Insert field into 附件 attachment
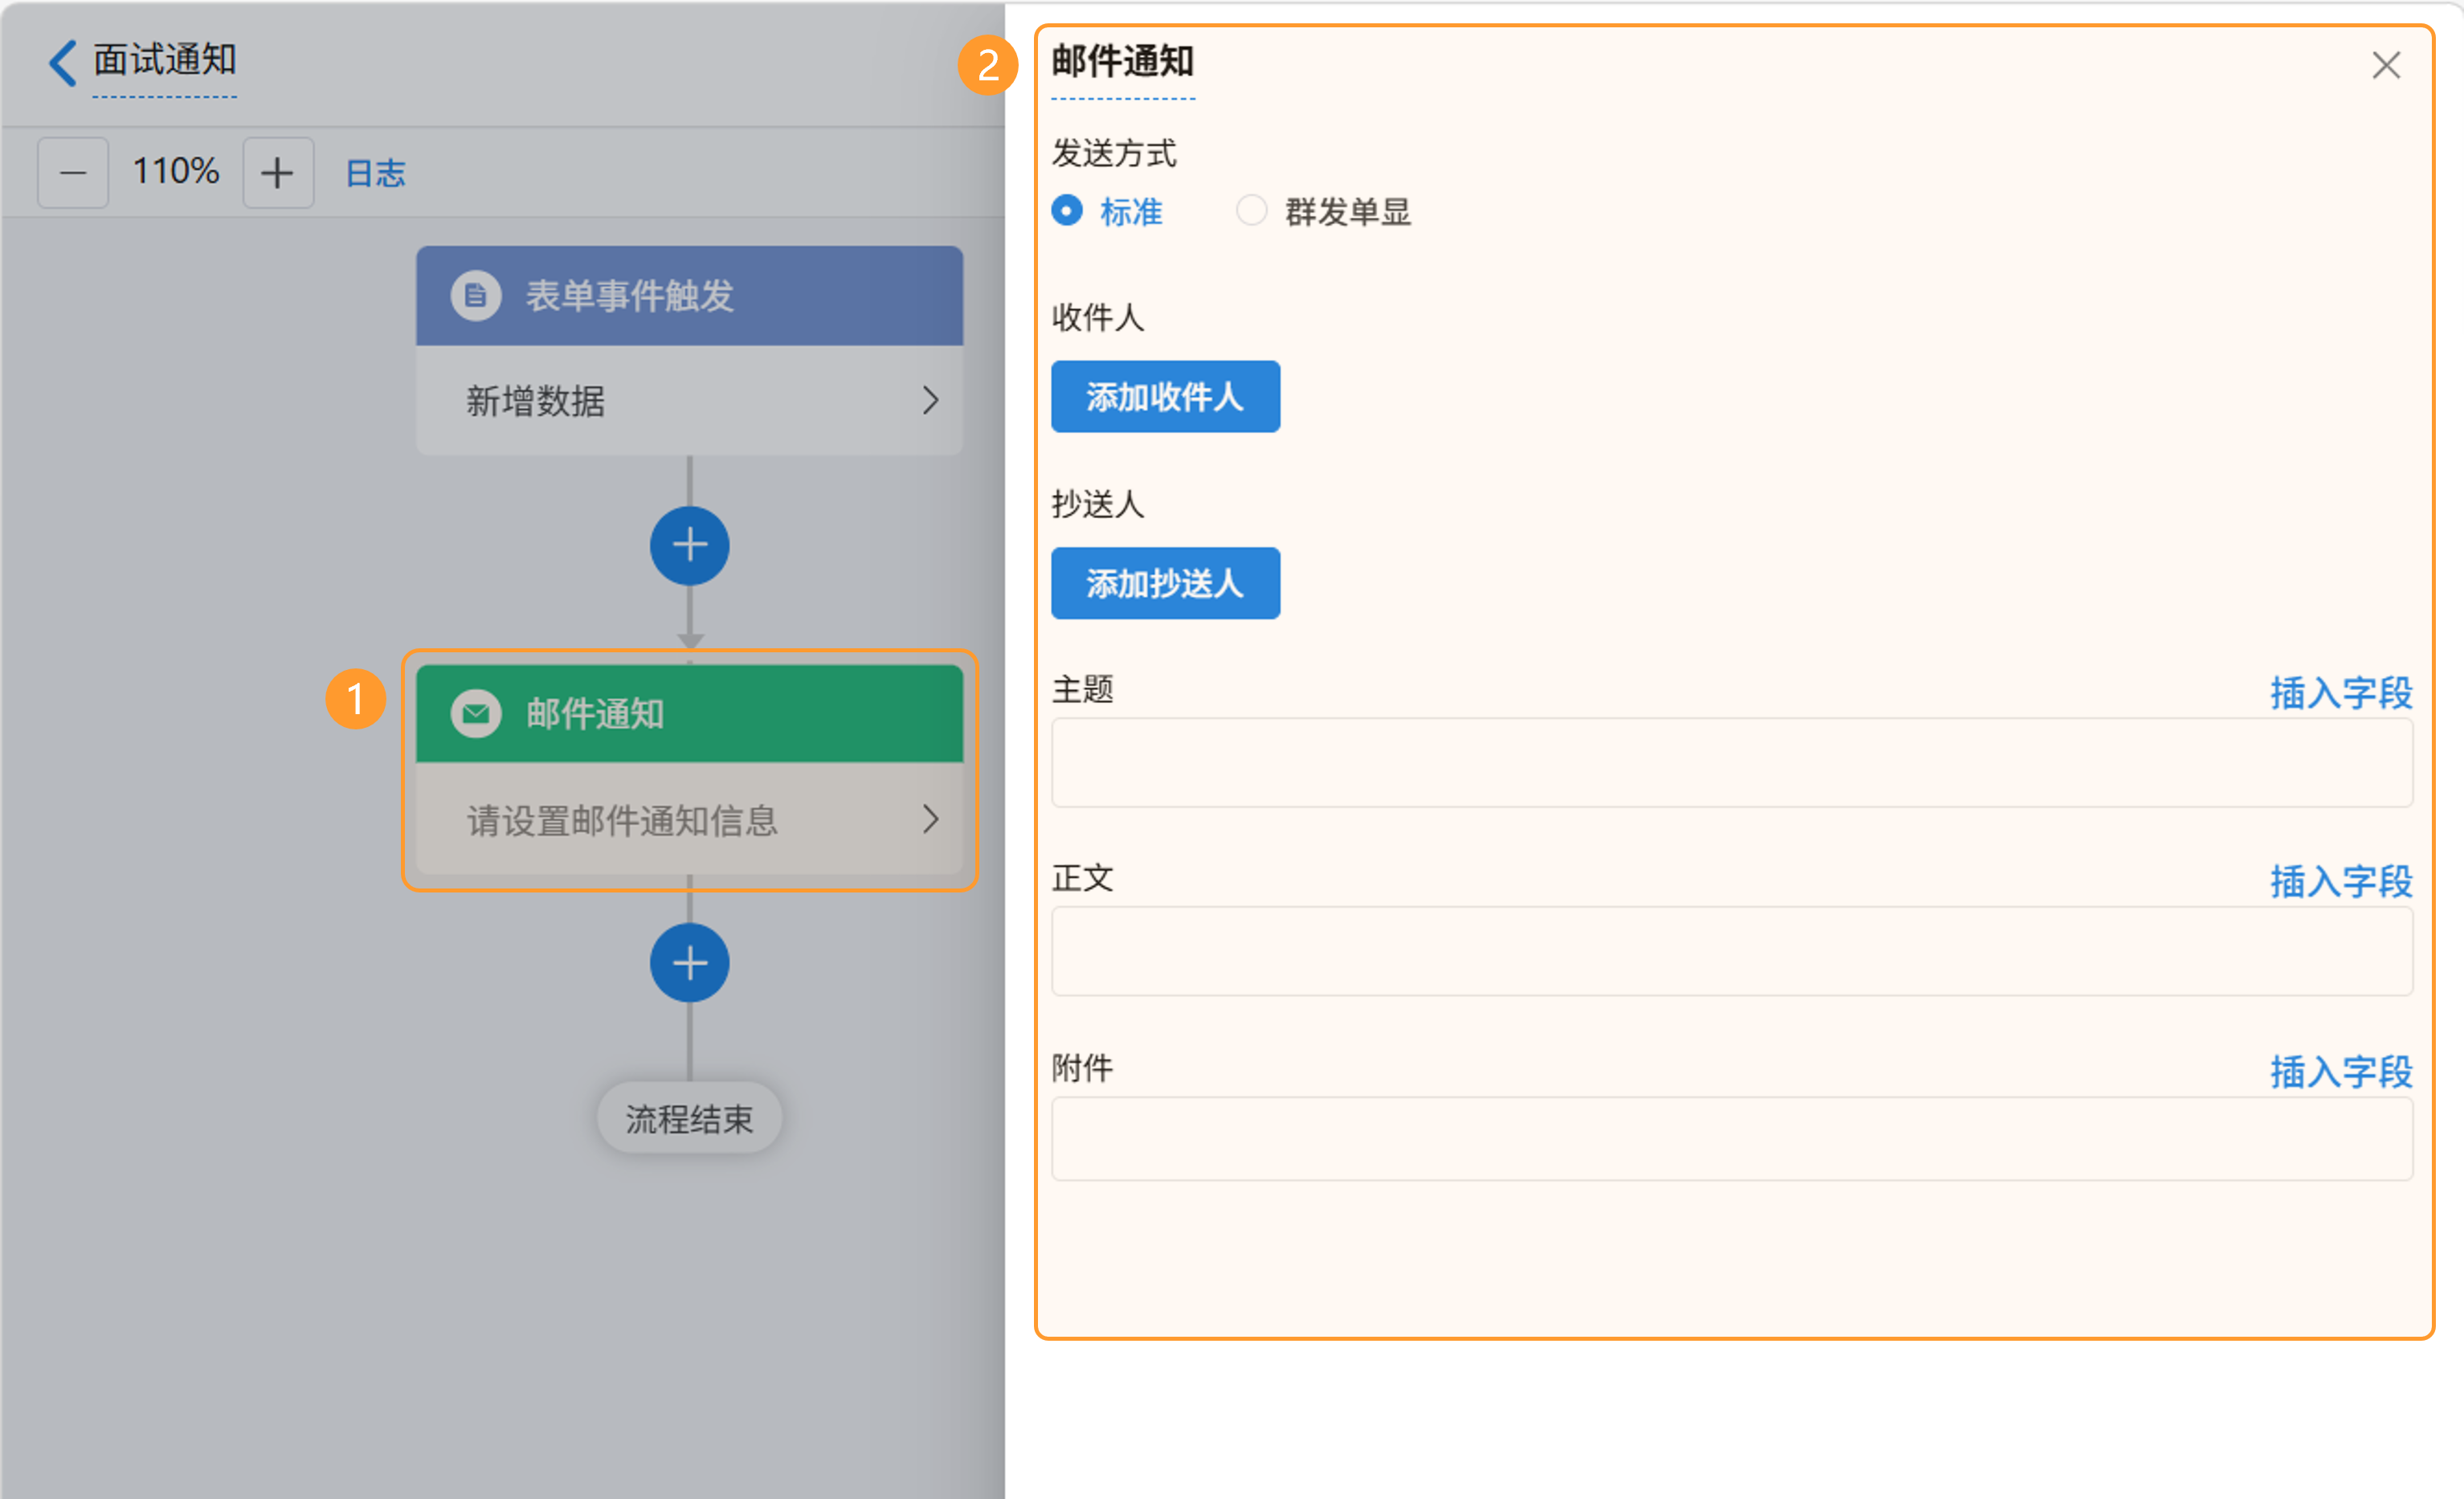 2340,1071
